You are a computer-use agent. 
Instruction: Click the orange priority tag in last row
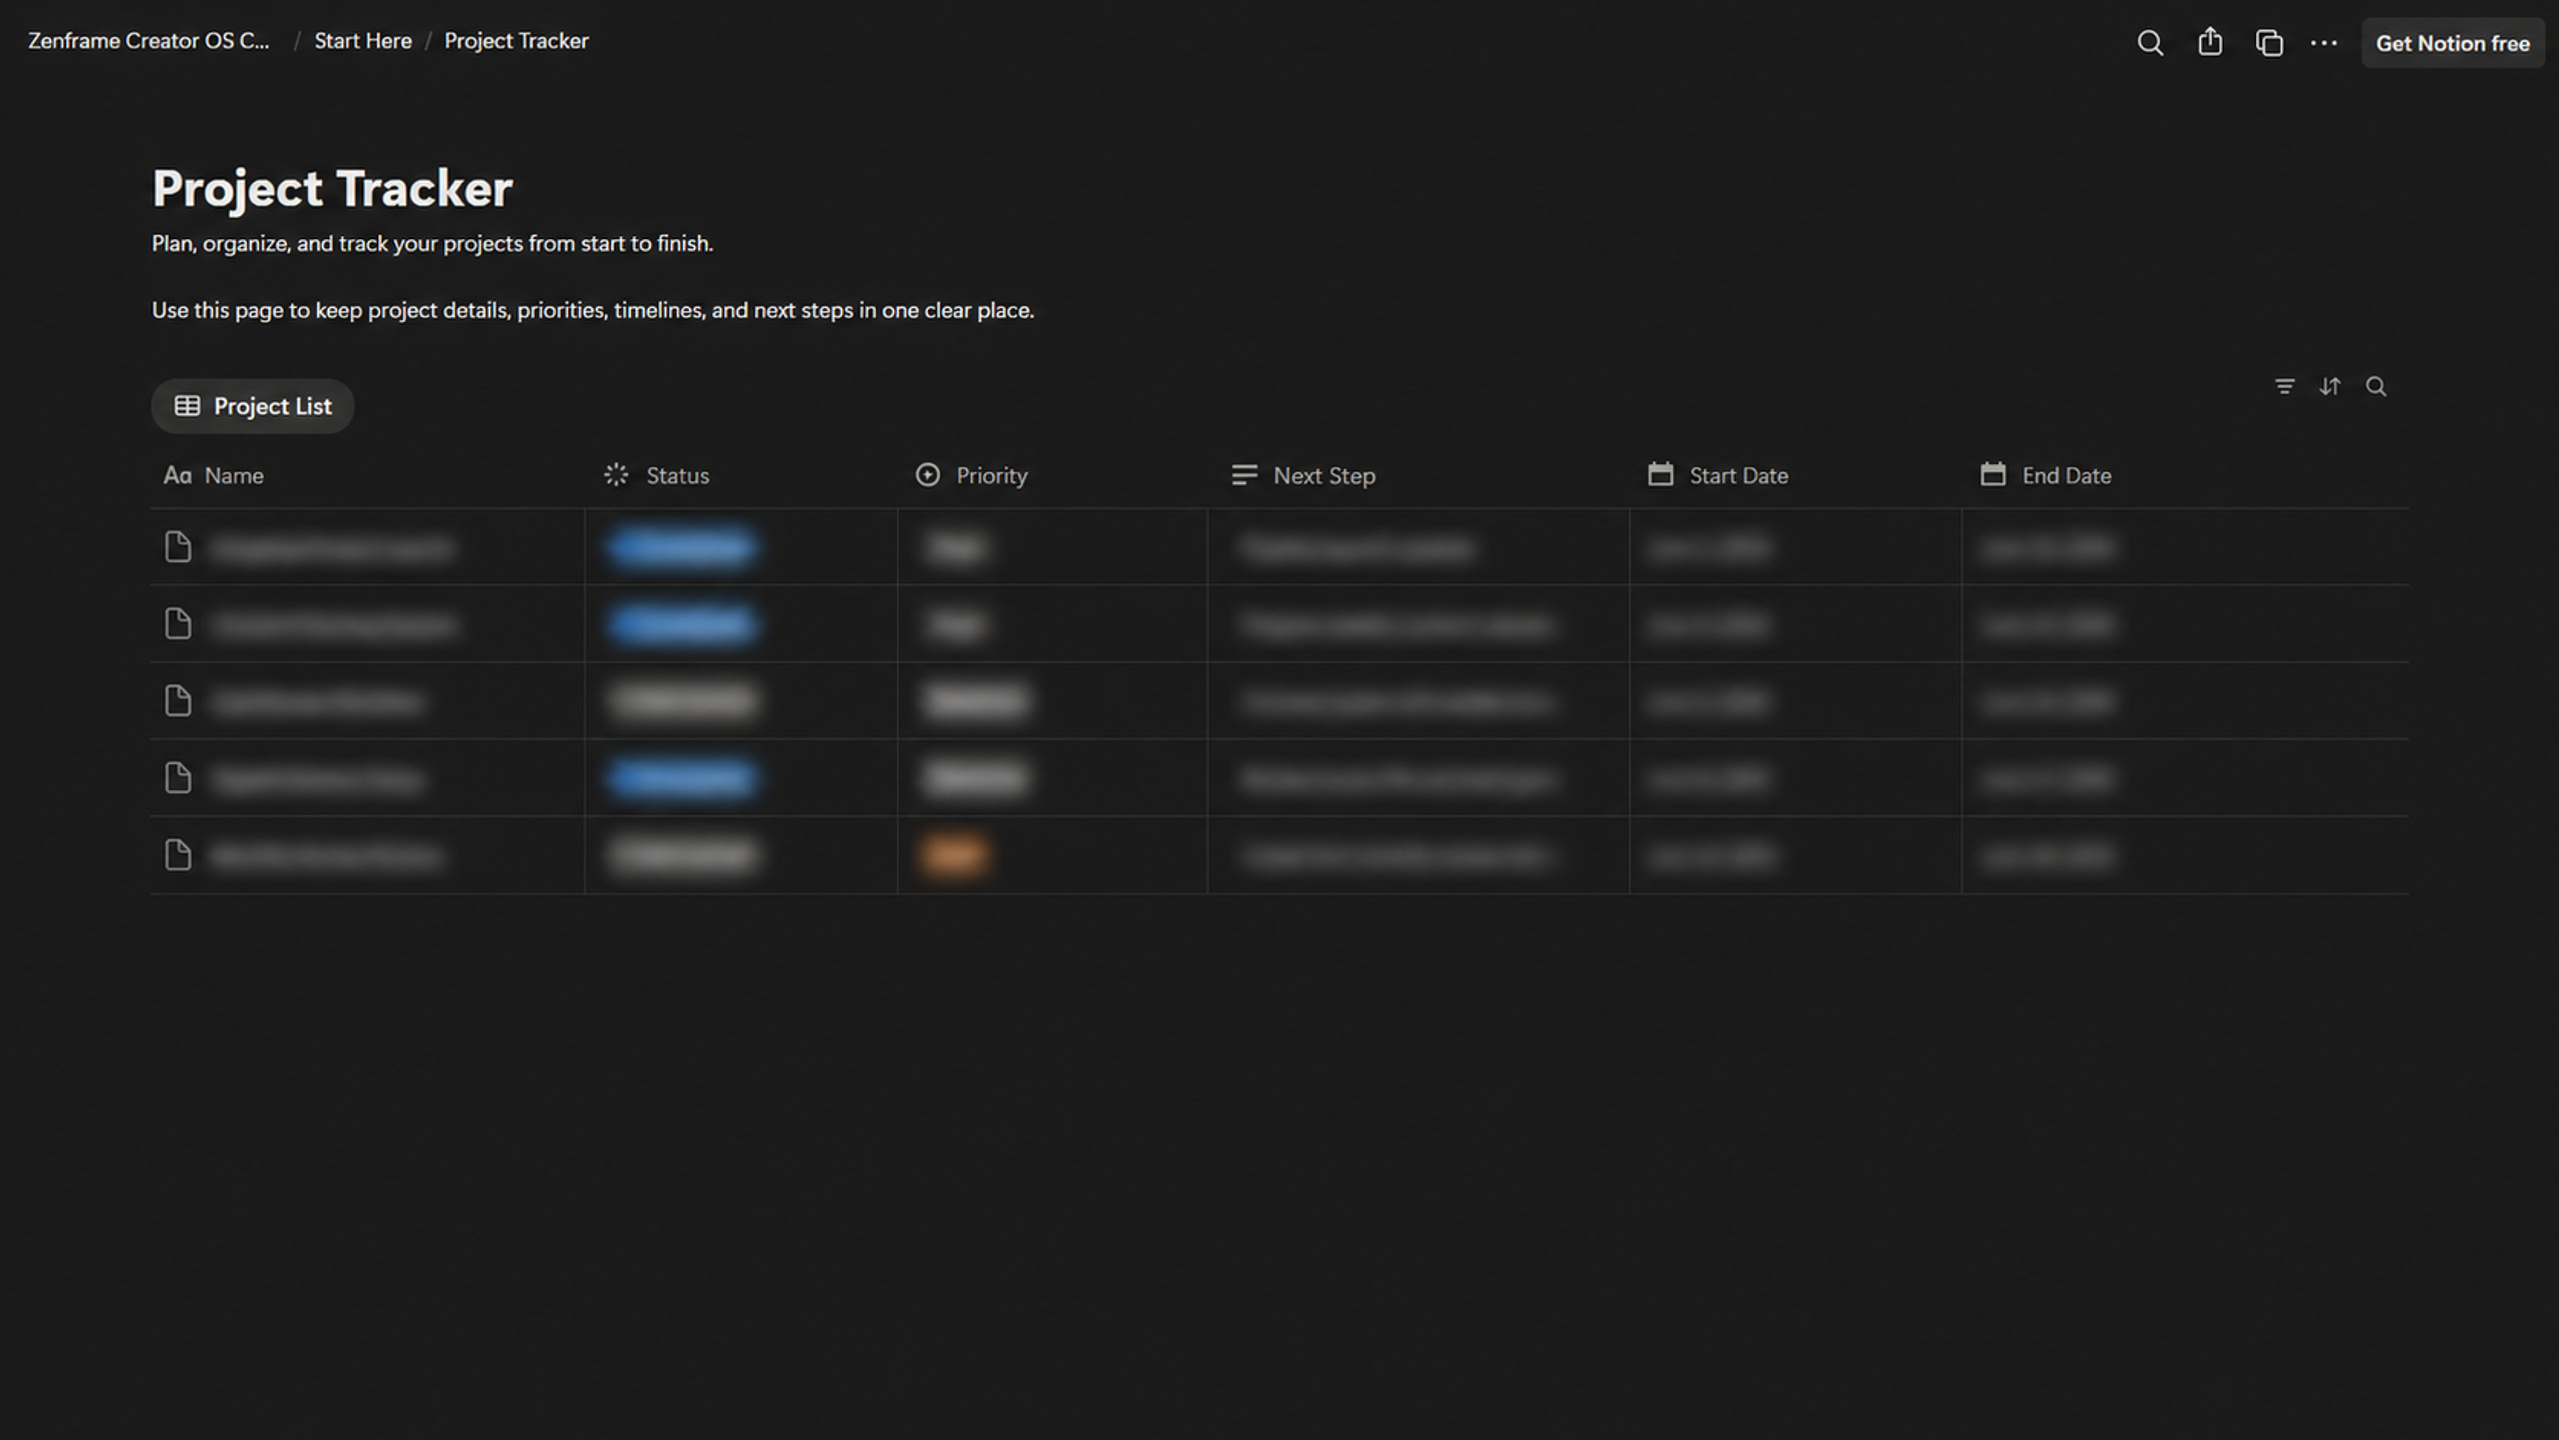(x=955, y=855)
